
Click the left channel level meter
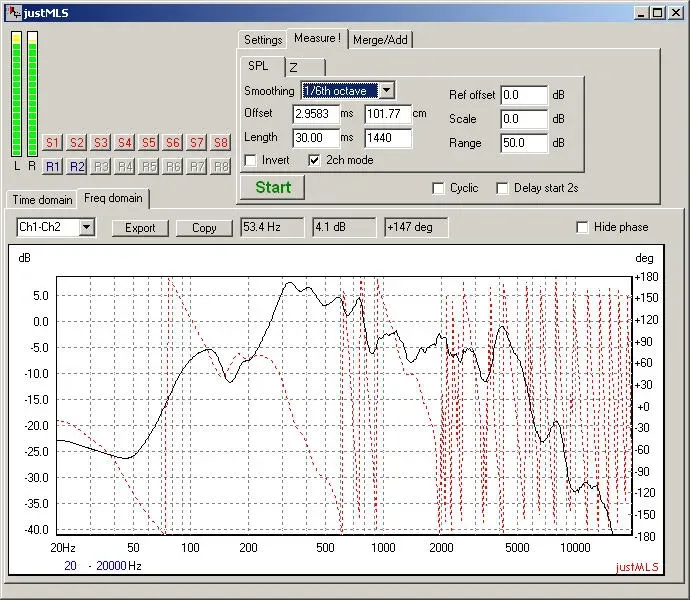point(17,94)
